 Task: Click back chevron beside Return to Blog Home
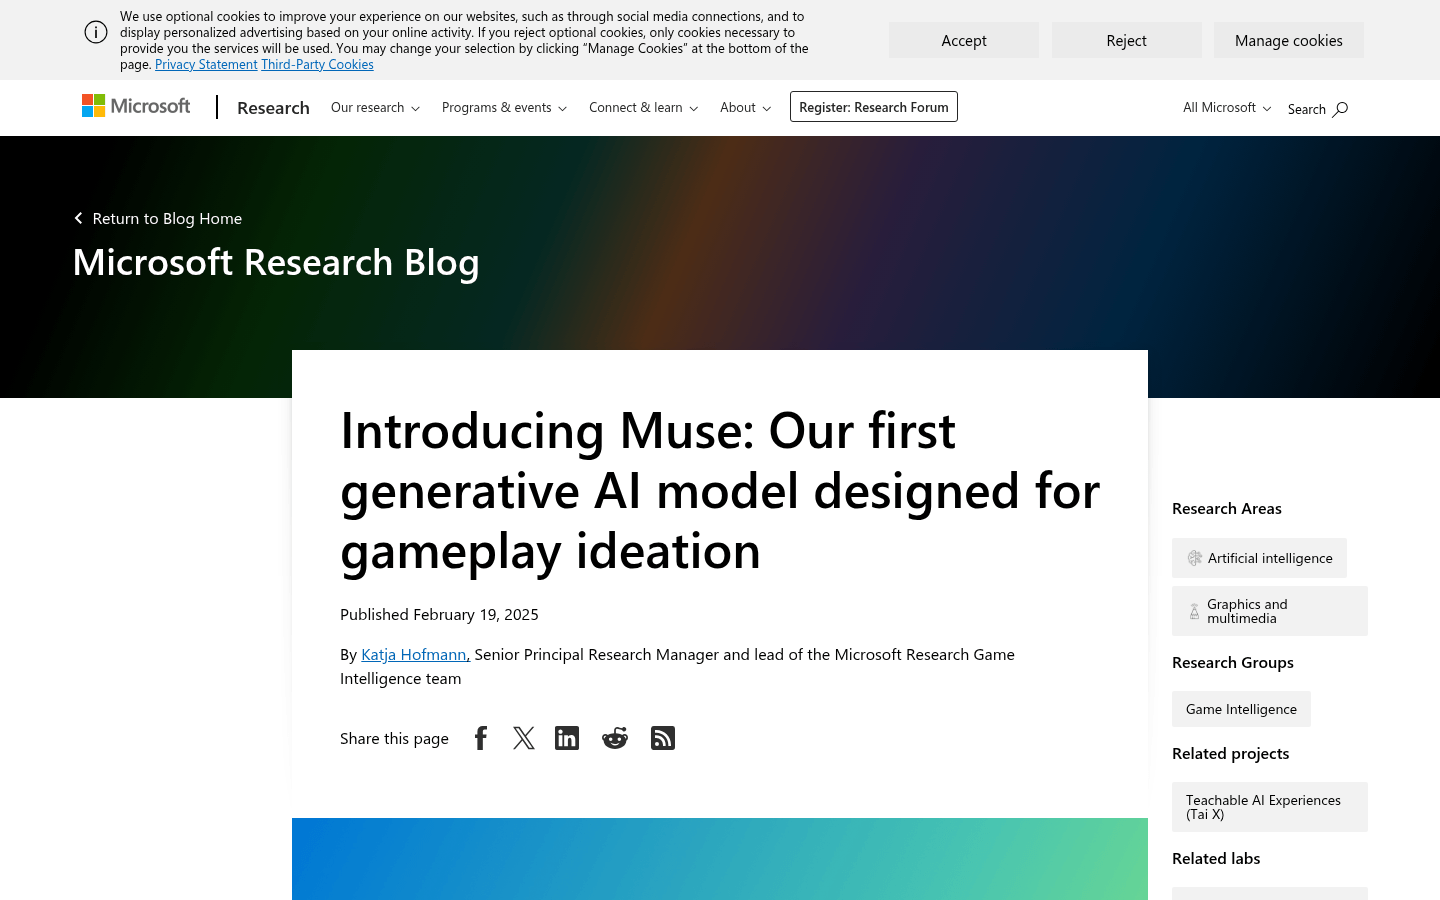tap(78, 218)
